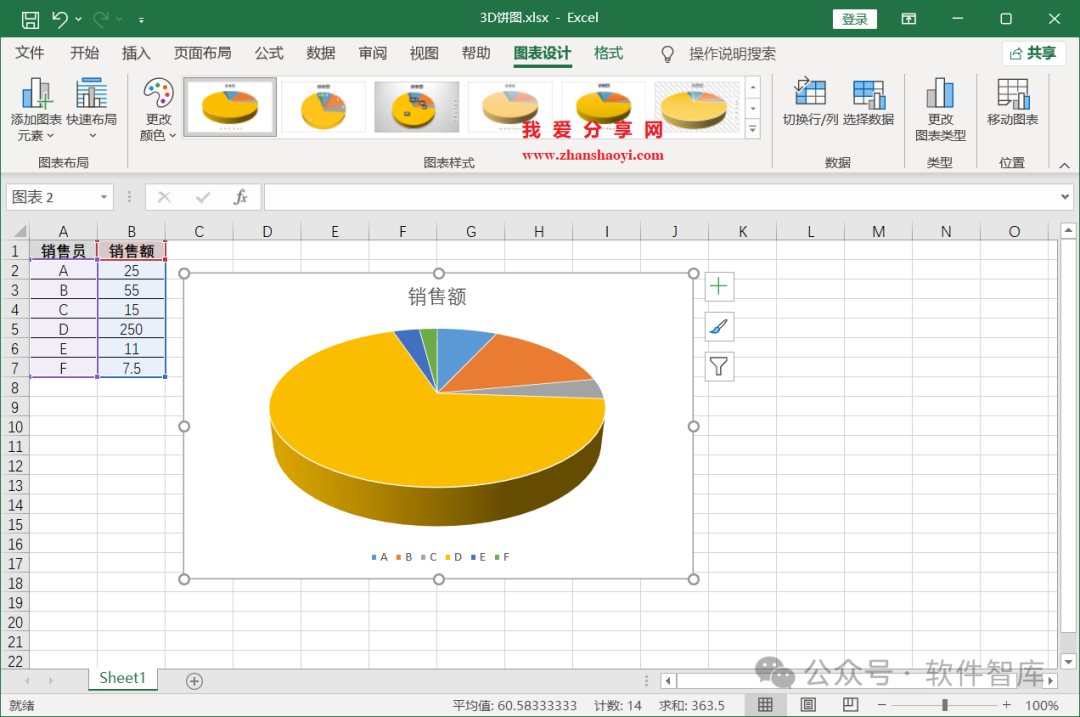Click the formula confirm checkmark icon
Screen dimensions: 1080x717
coord(202,198)
